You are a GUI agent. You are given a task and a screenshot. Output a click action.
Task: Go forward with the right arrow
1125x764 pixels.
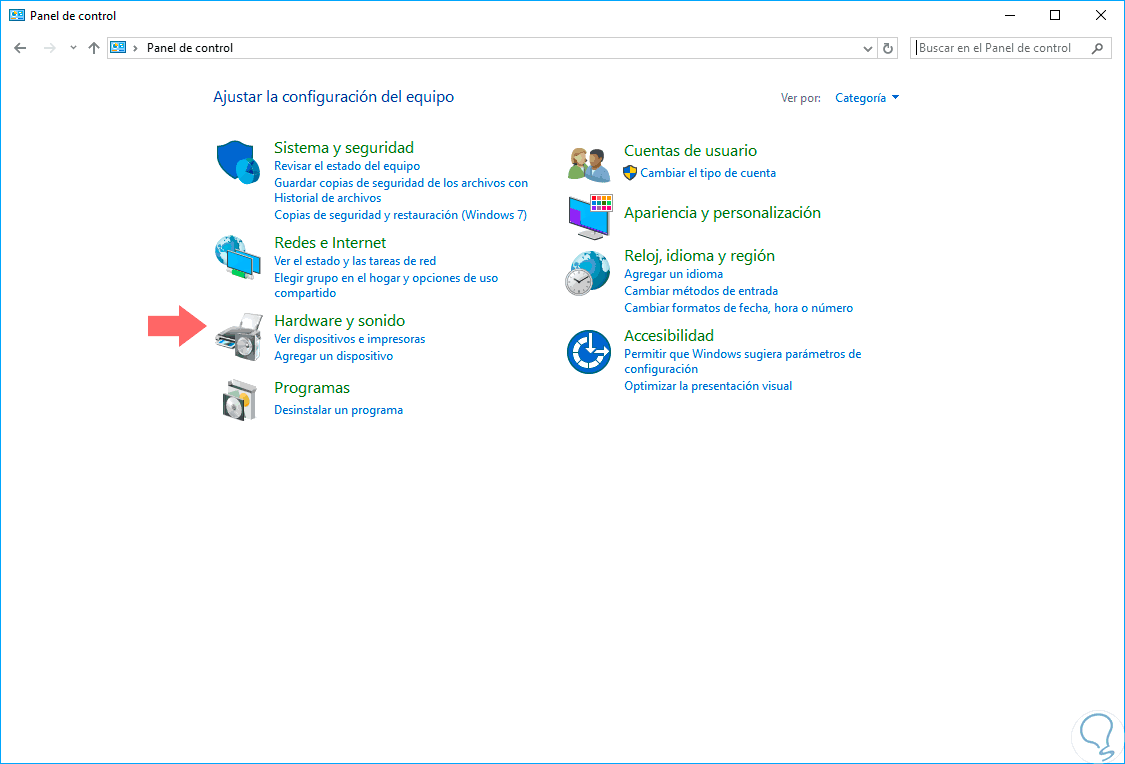(50, 48)
